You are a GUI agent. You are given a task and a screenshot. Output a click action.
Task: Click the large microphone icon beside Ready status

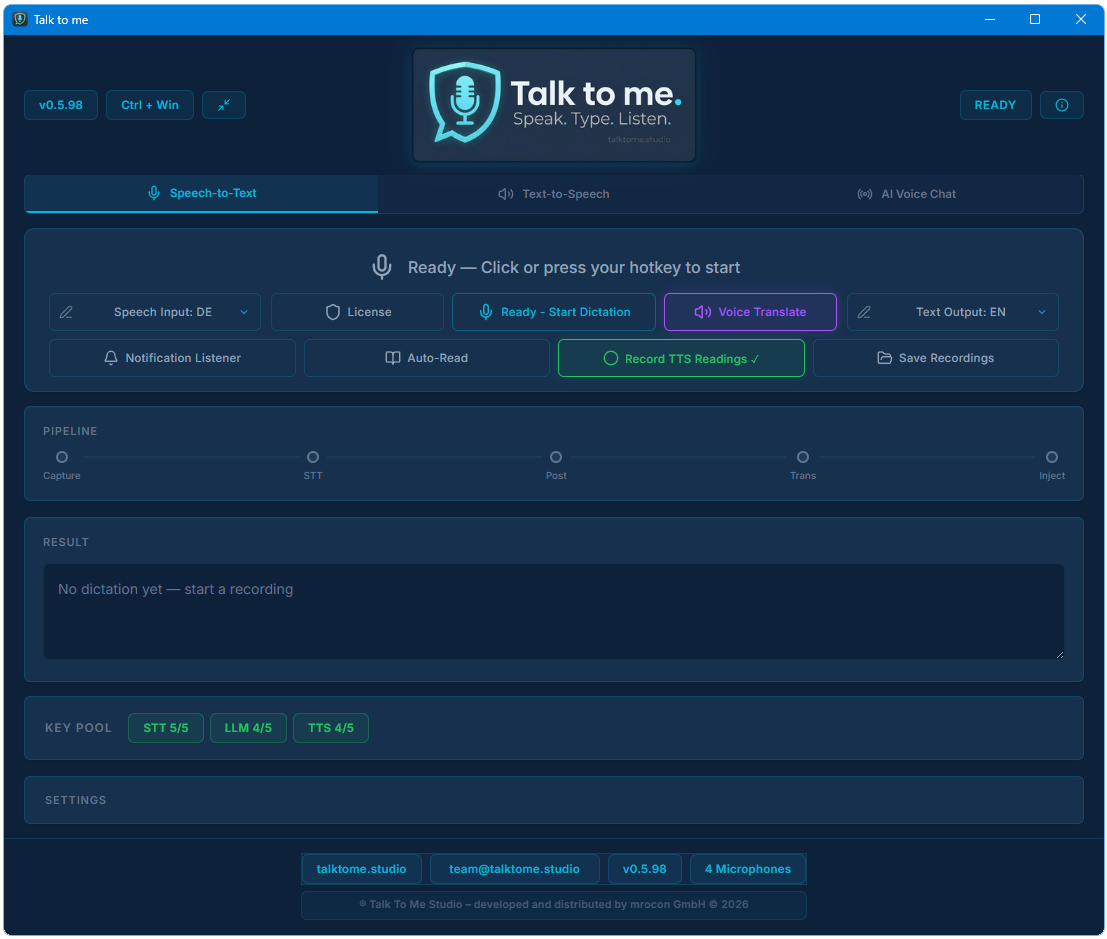[382, 268]
